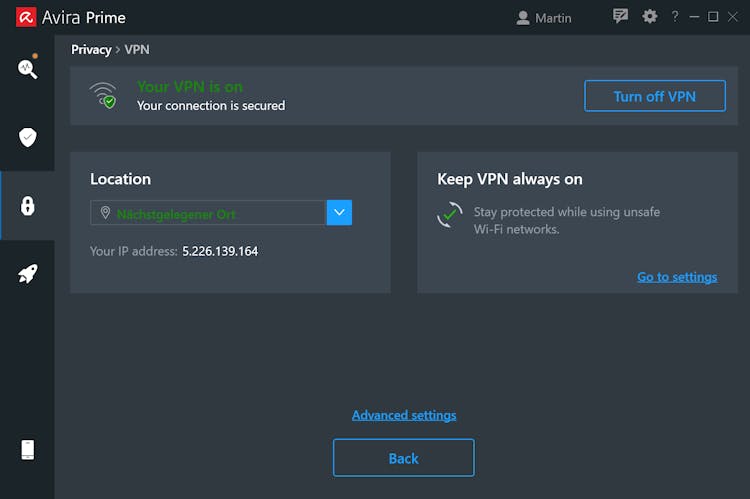Click the 'Your VPN is on' text

[x=190, y=87]
